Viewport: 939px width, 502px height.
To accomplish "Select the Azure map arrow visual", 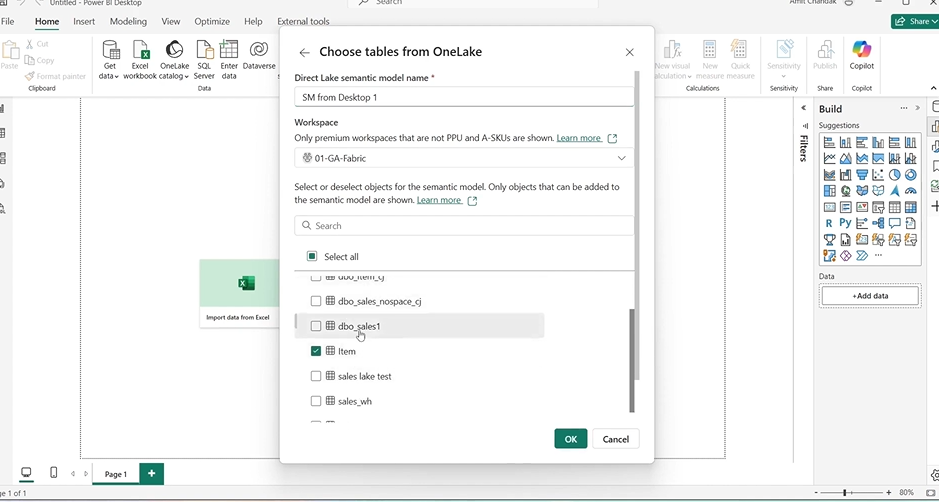I will point(894,191).
